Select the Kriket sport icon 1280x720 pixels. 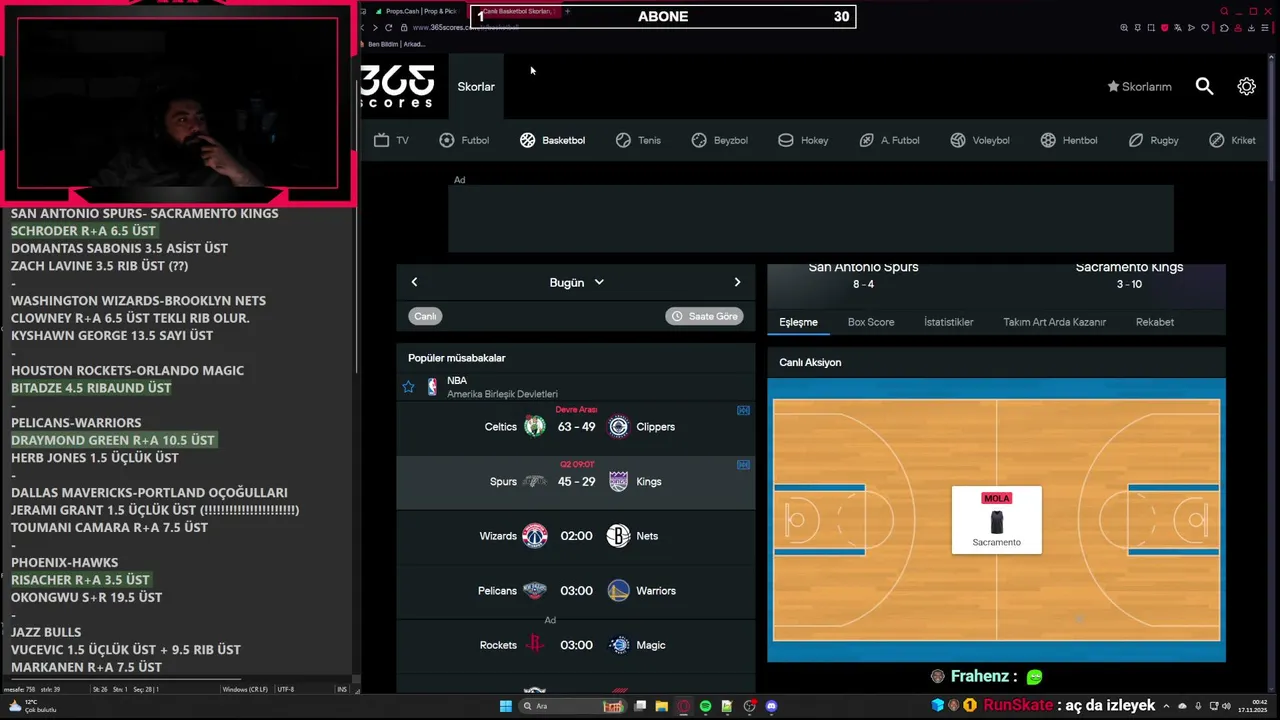click(1217, 140)
